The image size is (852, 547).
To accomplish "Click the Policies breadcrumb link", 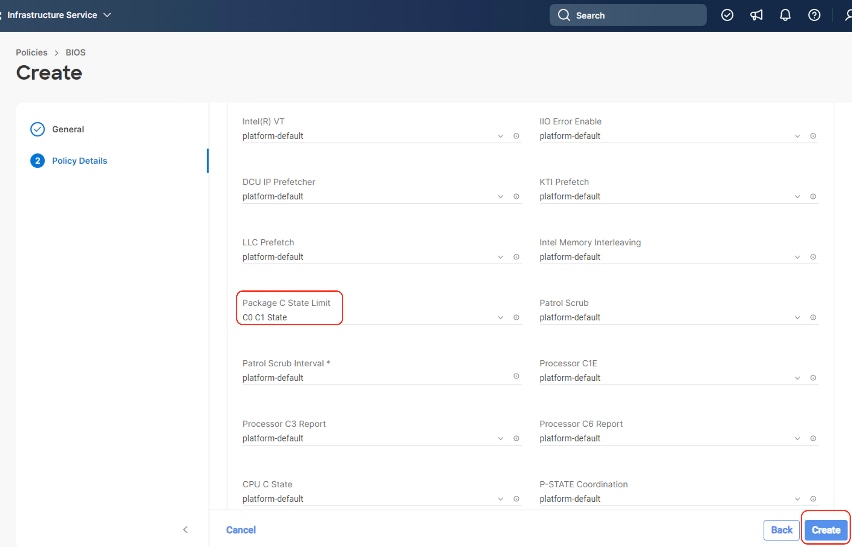I will (x=32, y=52).
